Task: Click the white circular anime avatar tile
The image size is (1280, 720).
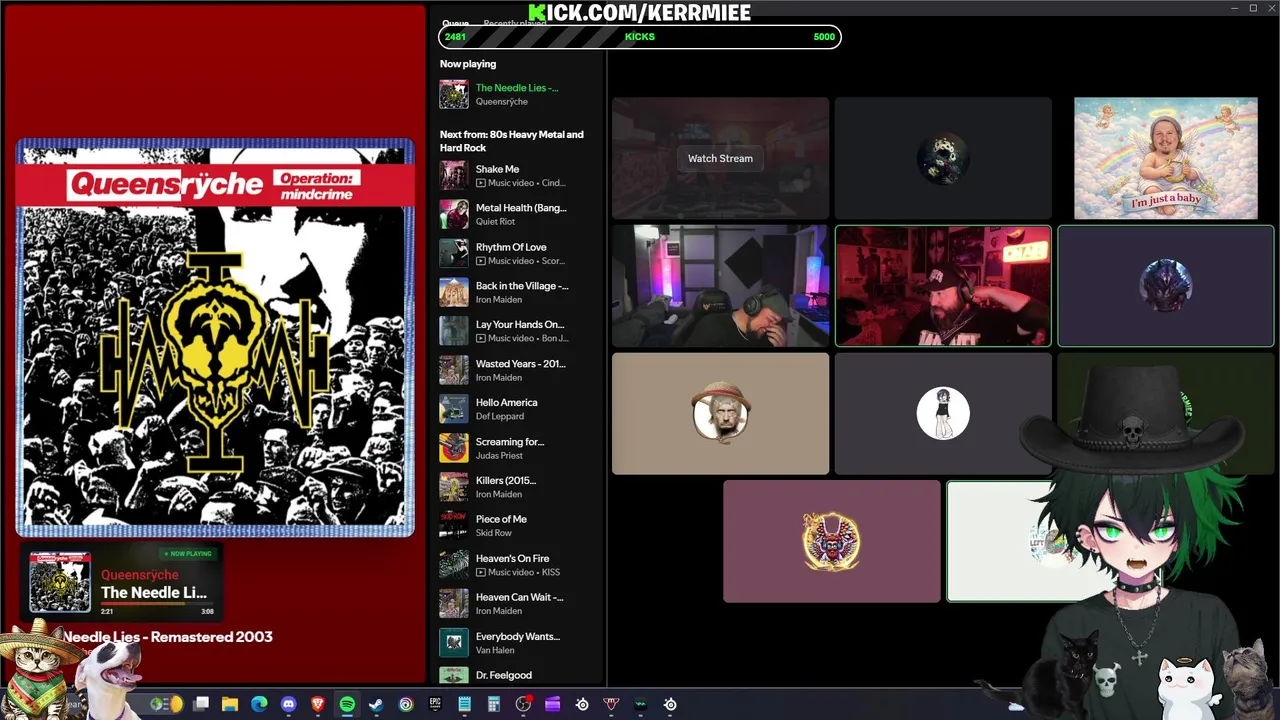Action: 943,413
